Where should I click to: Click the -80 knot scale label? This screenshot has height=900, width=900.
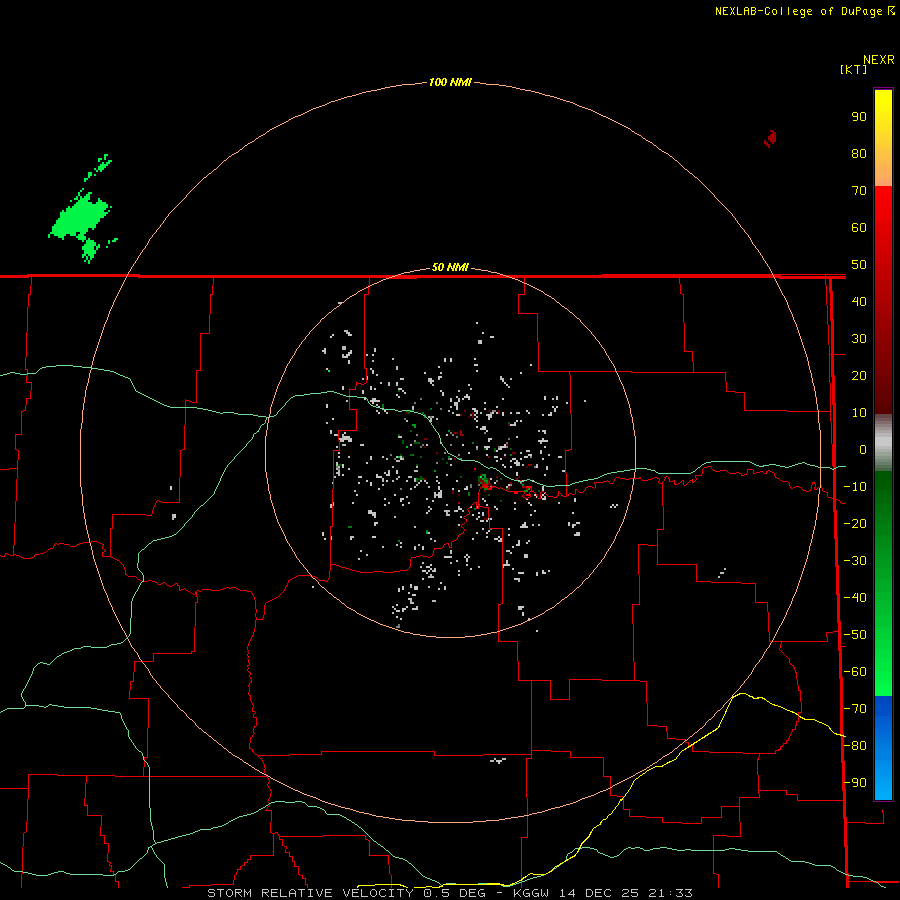coord(855,746)
